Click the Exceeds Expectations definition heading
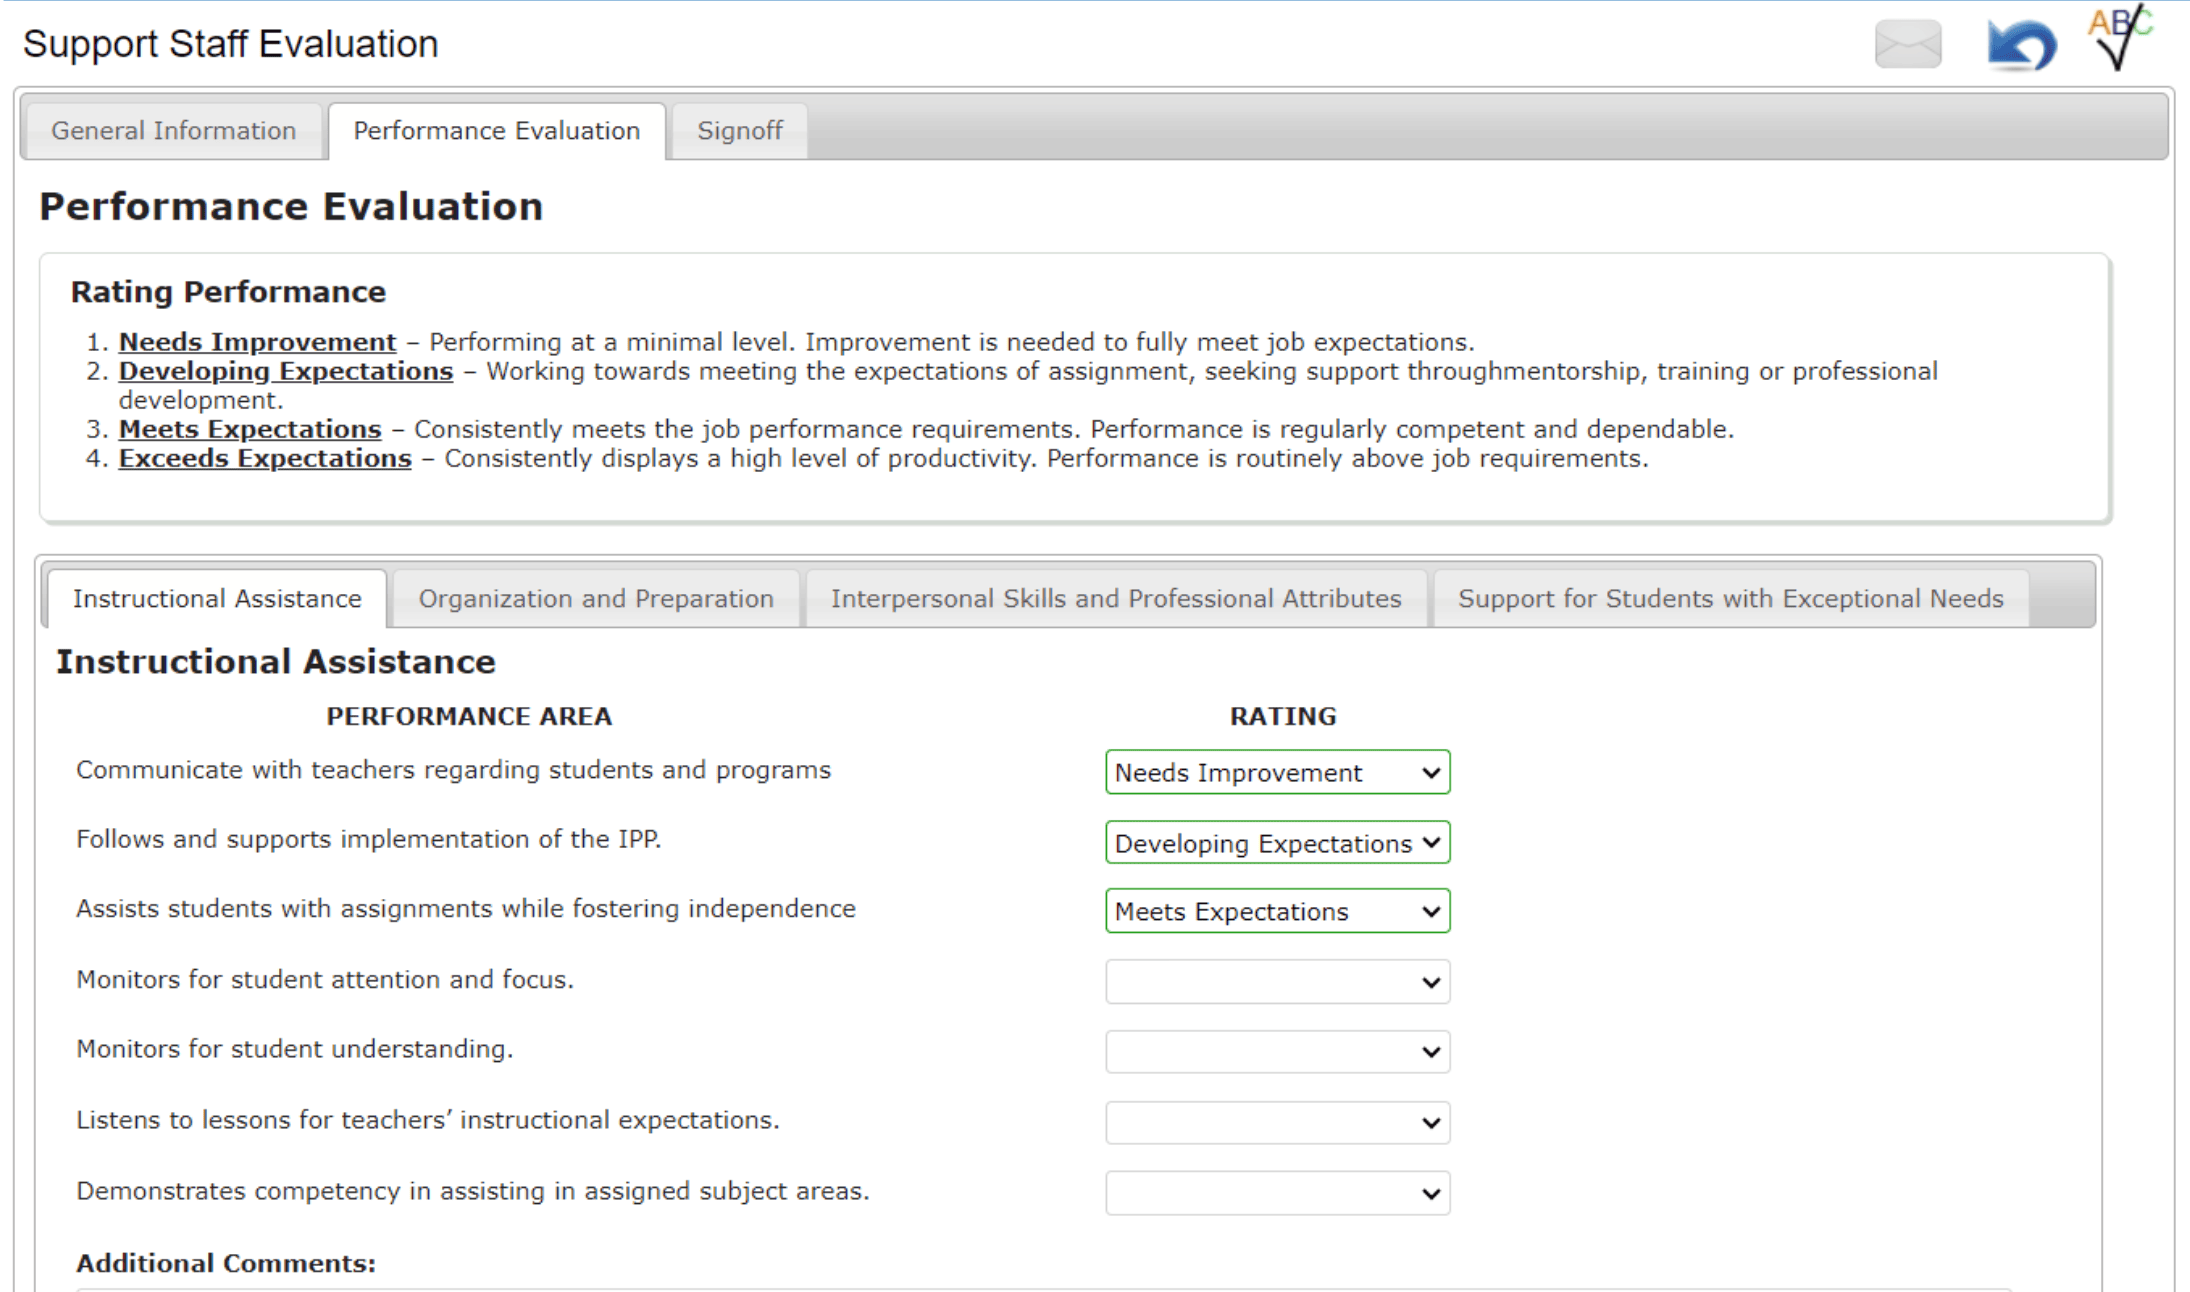 265,458
